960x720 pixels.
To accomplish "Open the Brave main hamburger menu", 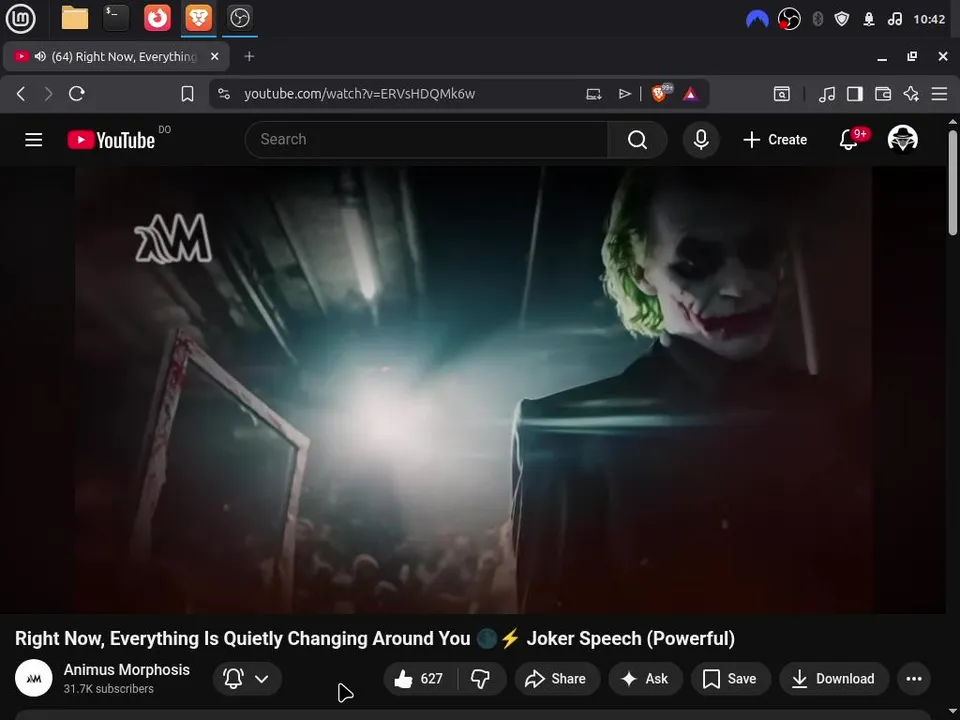I will coord(939,94).
